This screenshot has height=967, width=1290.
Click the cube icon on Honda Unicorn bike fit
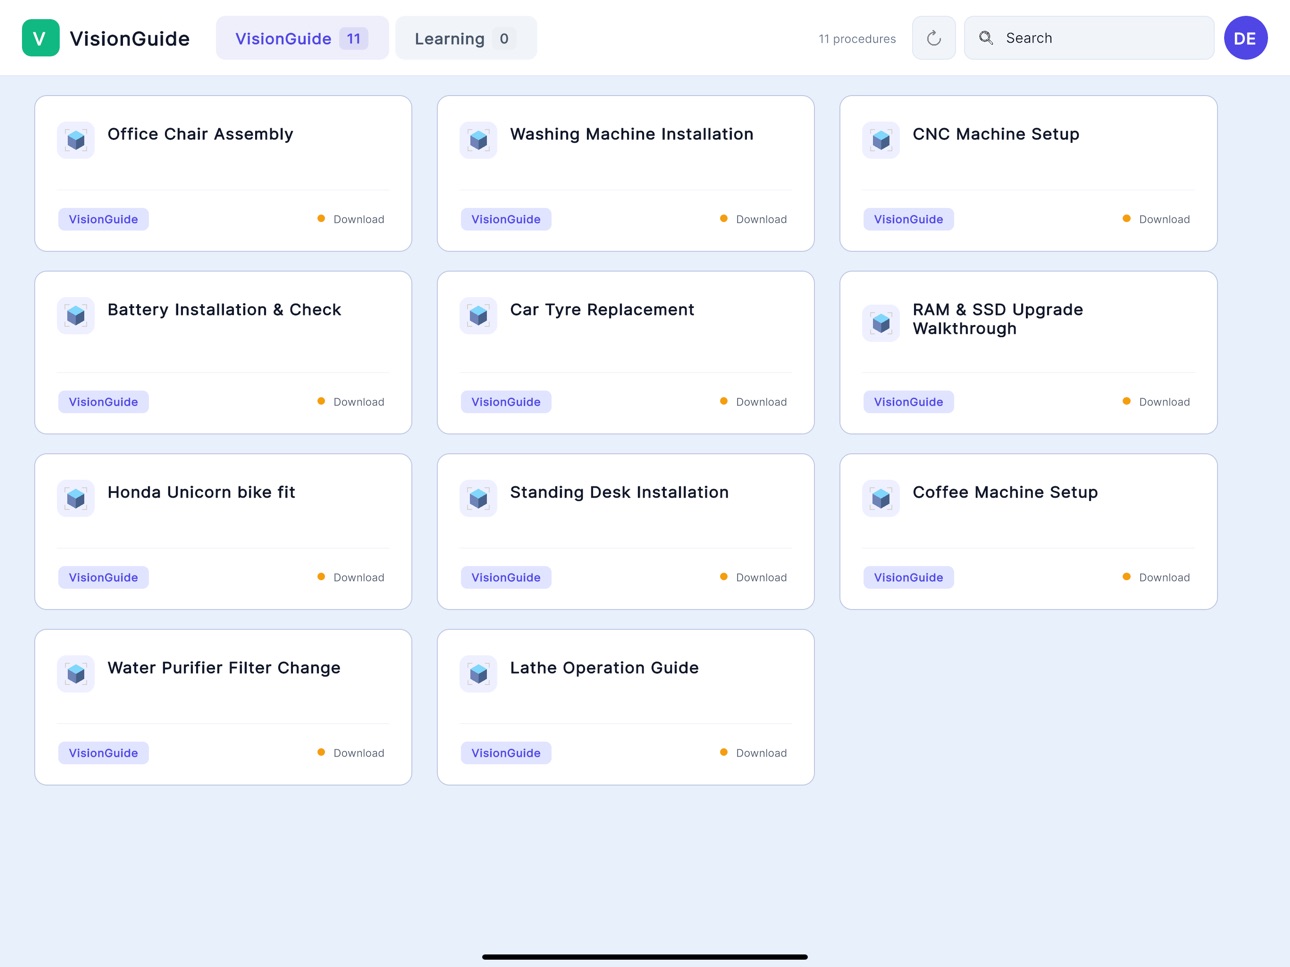(76, 498)
